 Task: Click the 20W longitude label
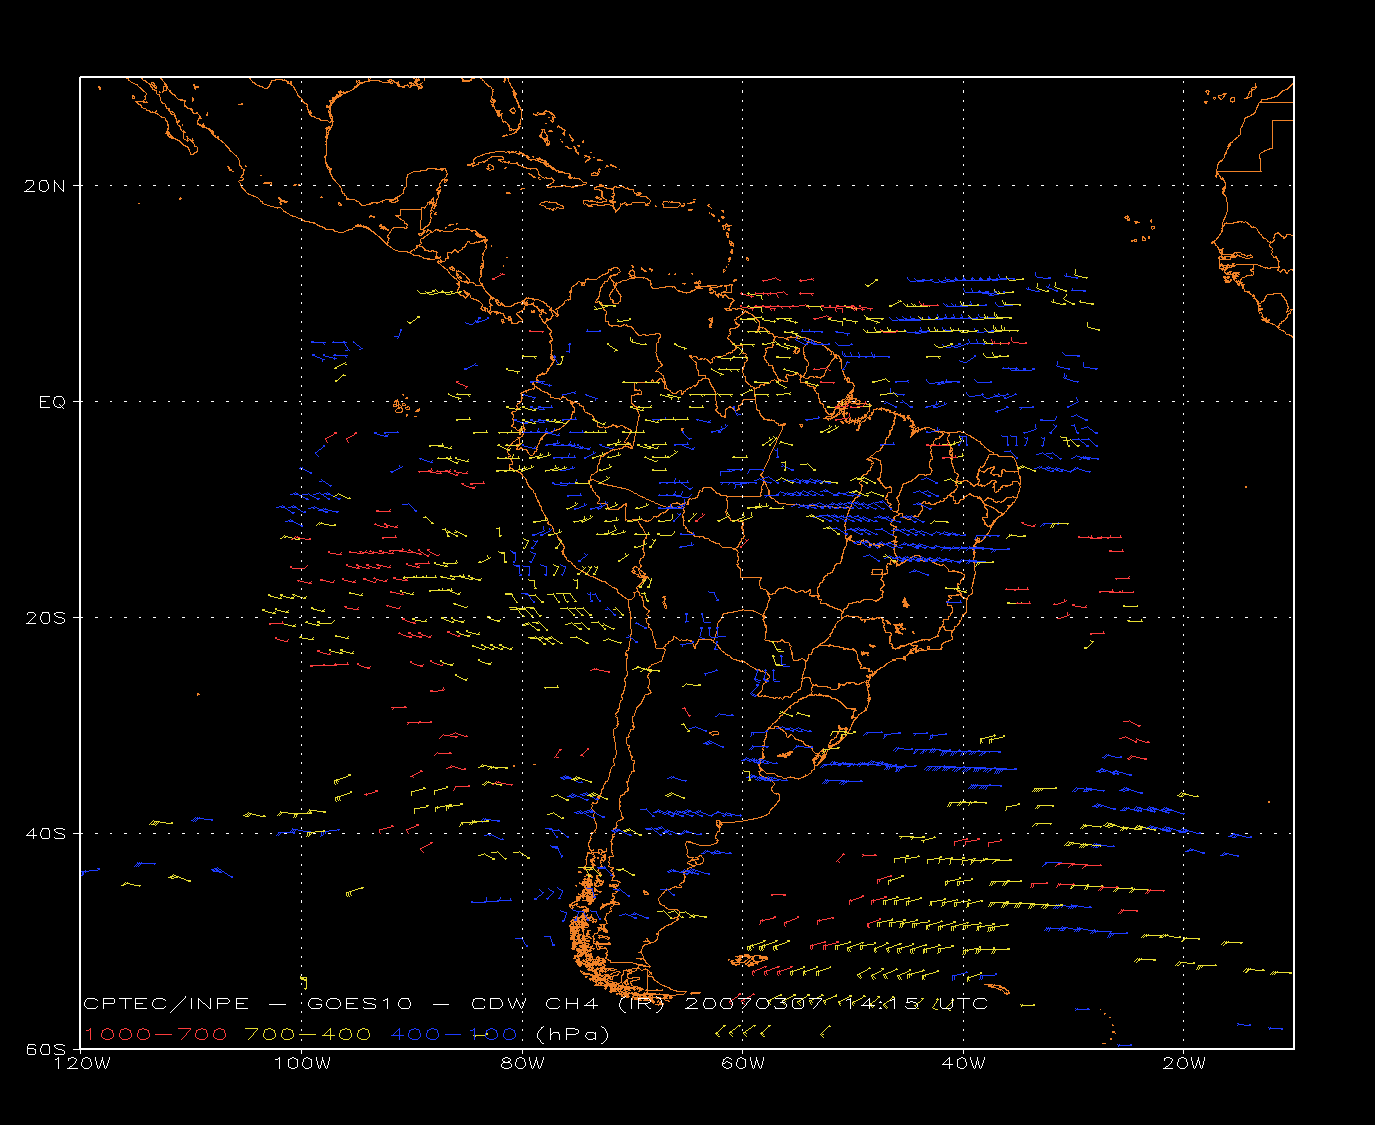(1184, 1063)
